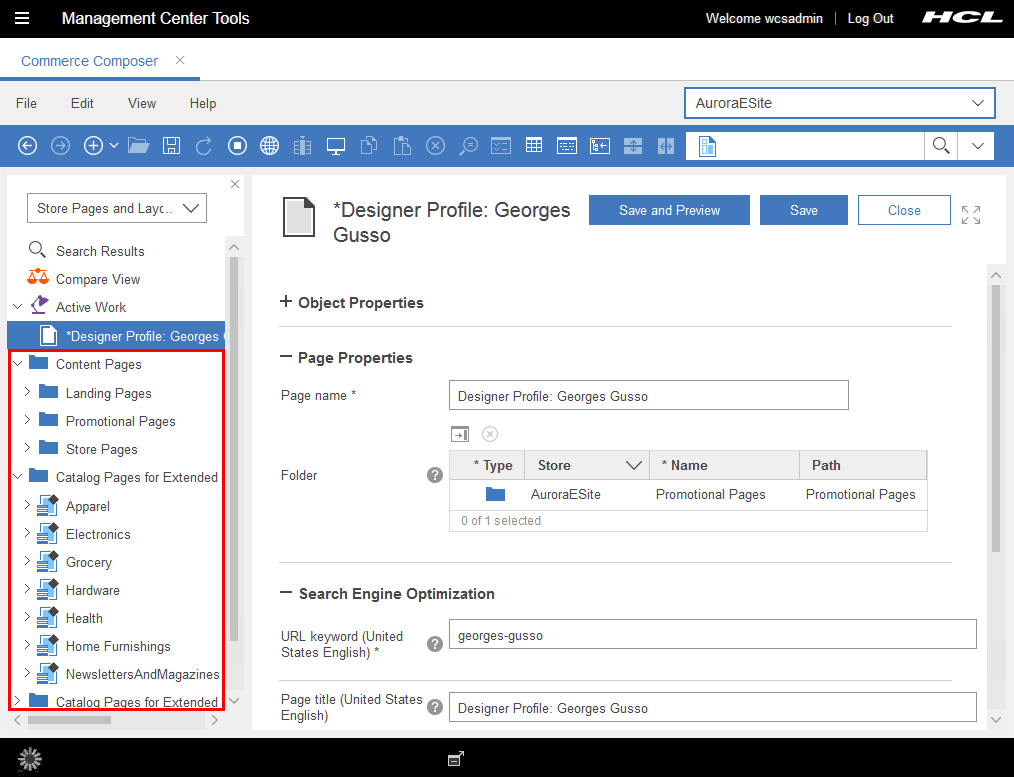Switch to the Commerce Composer tab
The width and height of the screenshot is (1014, 777).
(89, 60)
